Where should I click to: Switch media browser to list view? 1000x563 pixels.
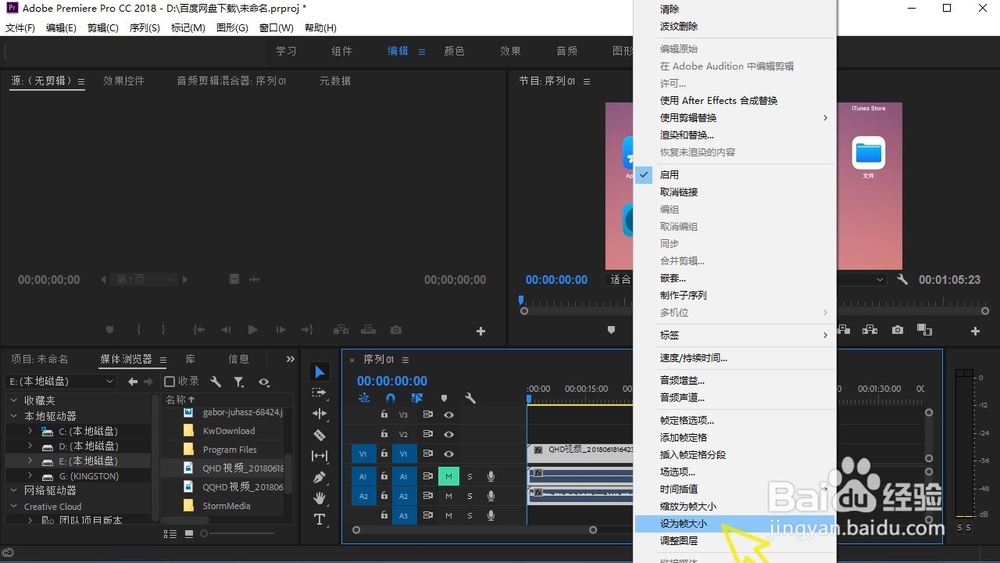point(170,534)
